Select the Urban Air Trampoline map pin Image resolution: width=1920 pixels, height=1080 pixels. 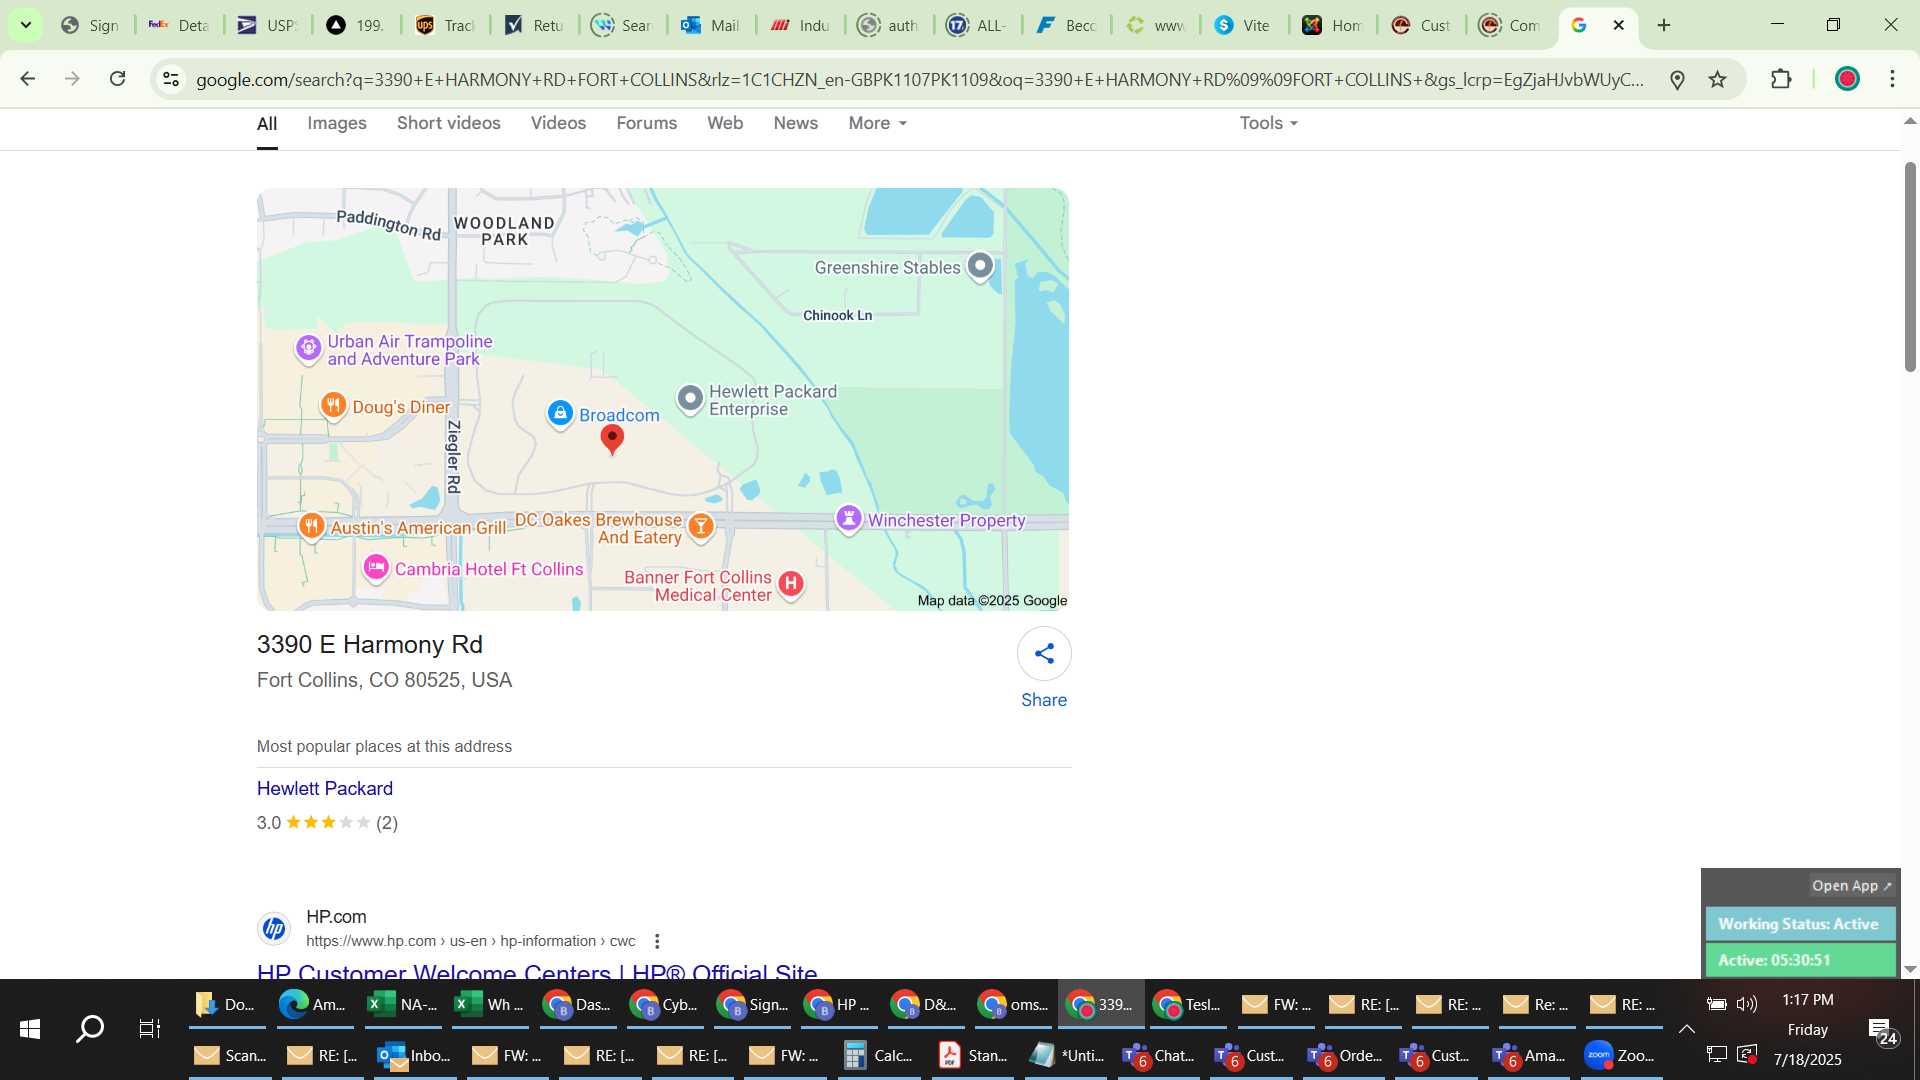click(308, 348)
